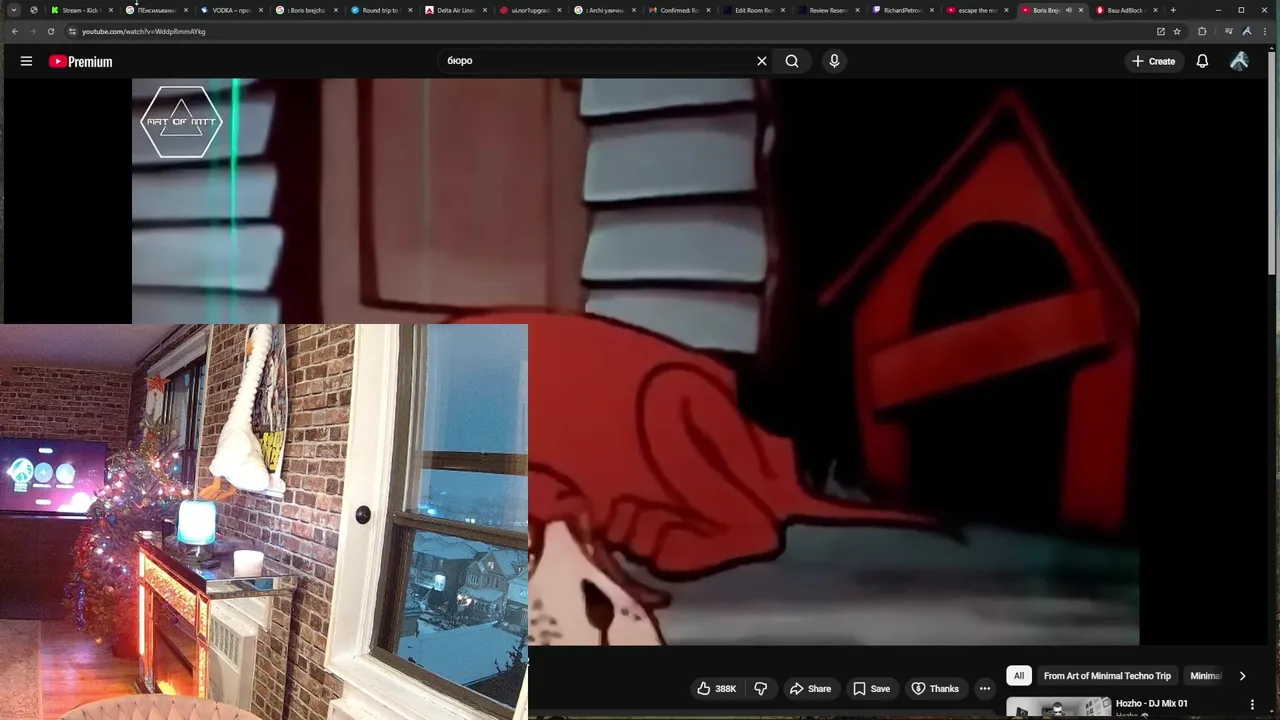Clear the search box with the X

(762, 61)
